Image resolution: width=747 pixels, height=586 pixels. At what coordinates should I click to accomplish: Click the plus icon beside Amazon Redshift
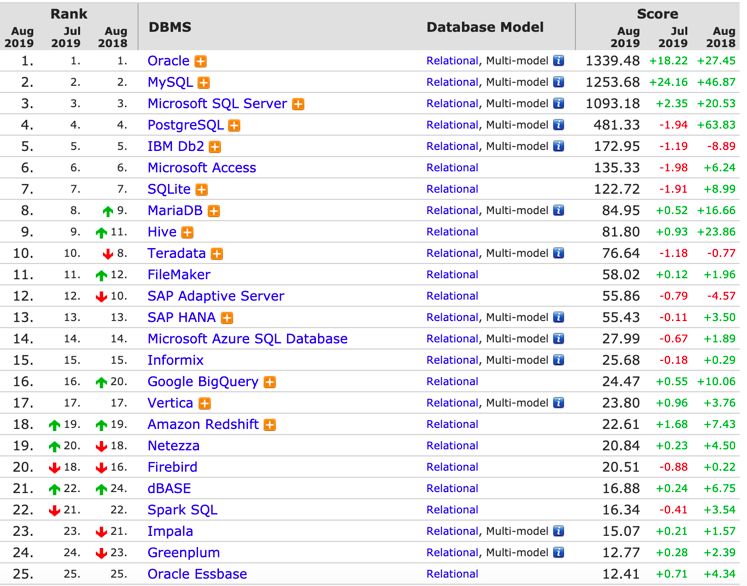click(x=269, y=425)
